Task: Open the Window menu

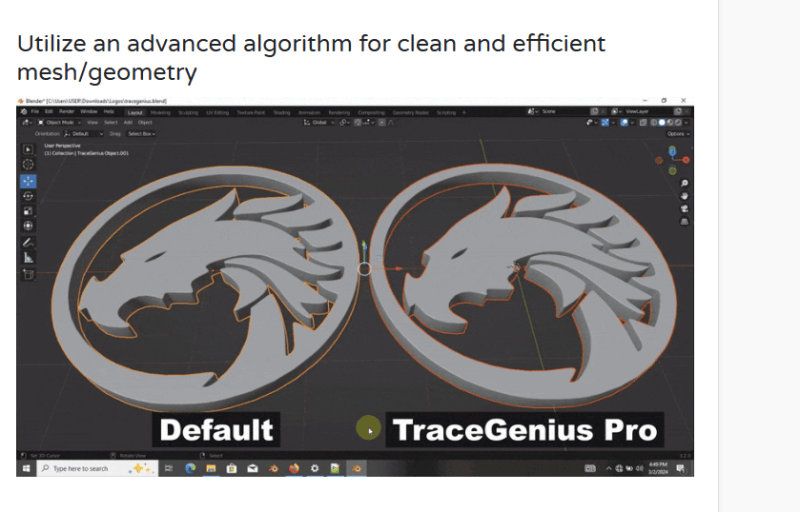Action: 89,111
